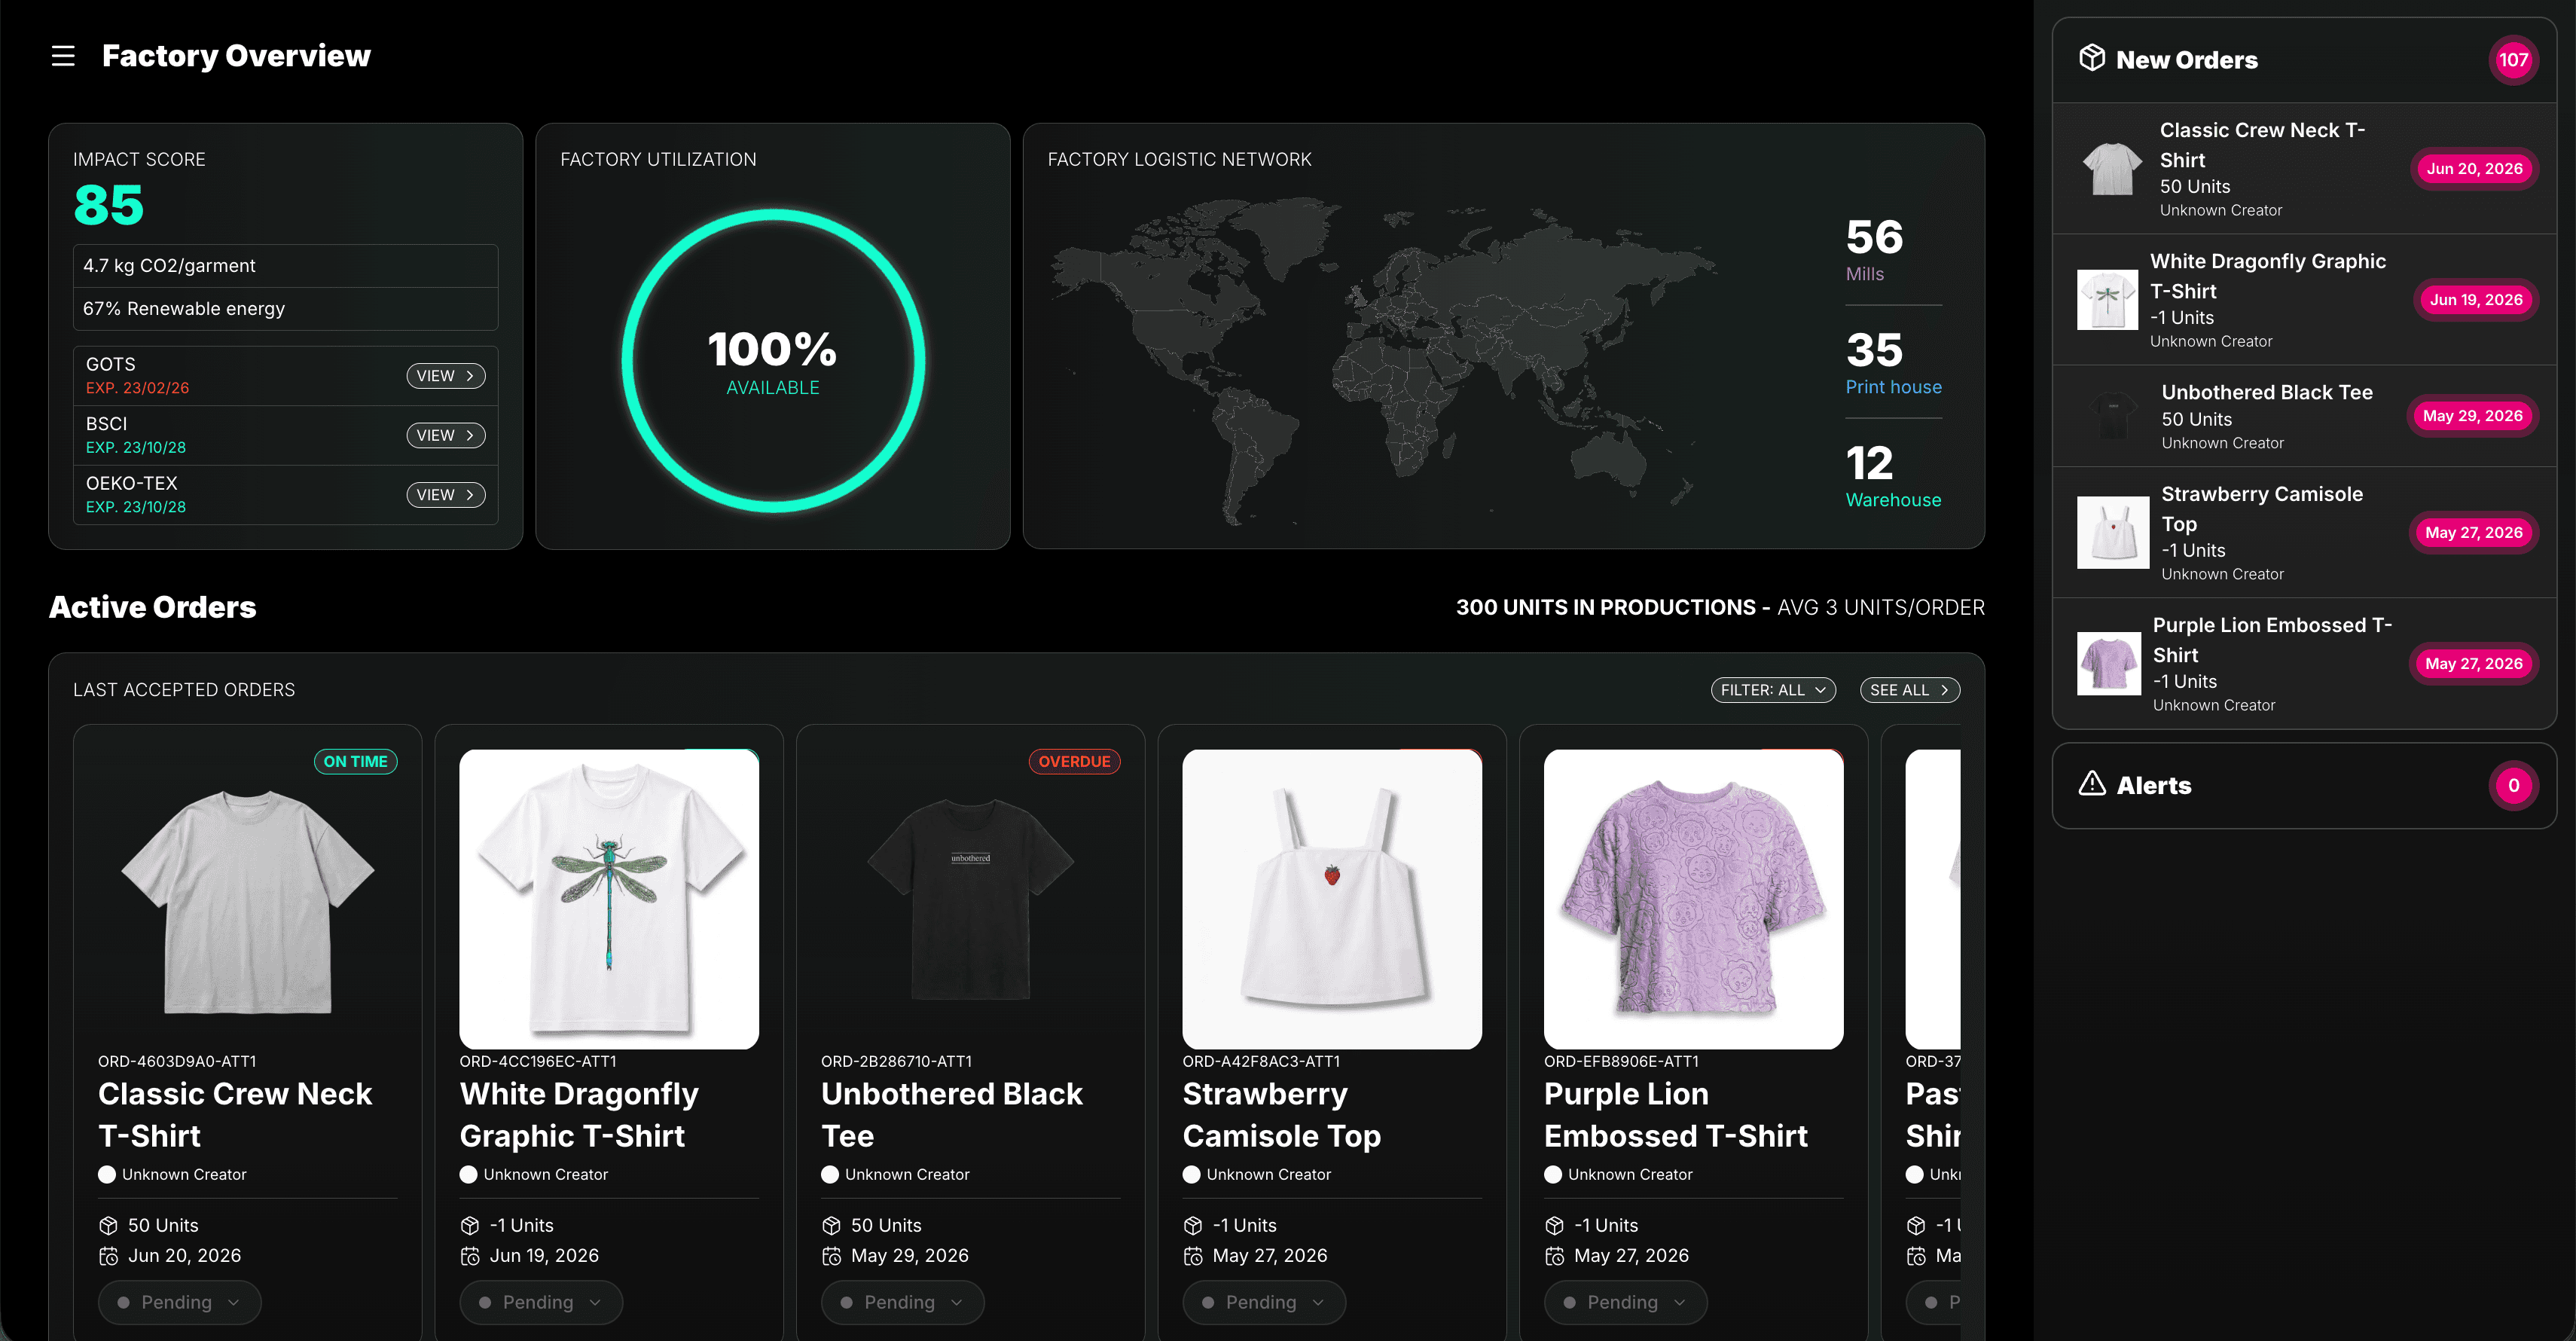Click order ID ORD-2B286710-ATT1
Screen dimensions: 2576x1341
[x=897, y=1061]
